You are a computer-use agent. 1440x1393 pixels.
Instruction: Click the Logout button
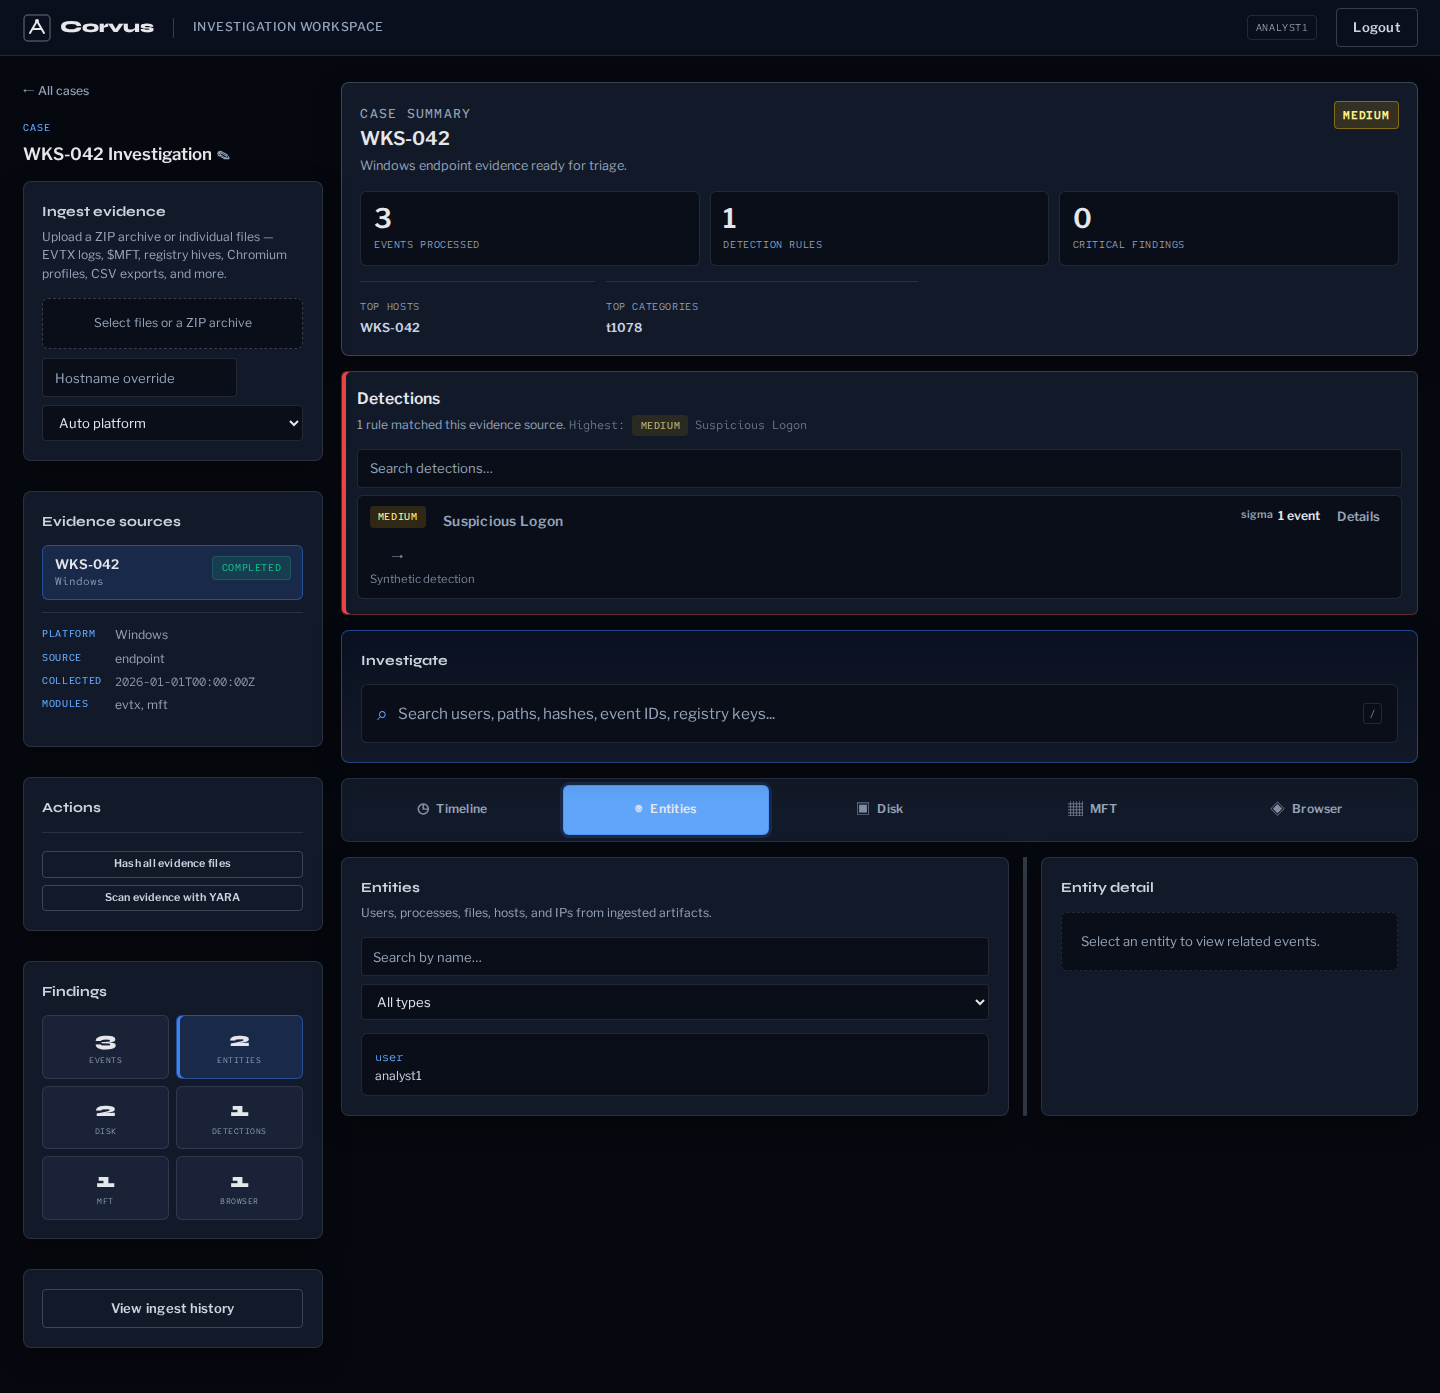click(1377, 27)
